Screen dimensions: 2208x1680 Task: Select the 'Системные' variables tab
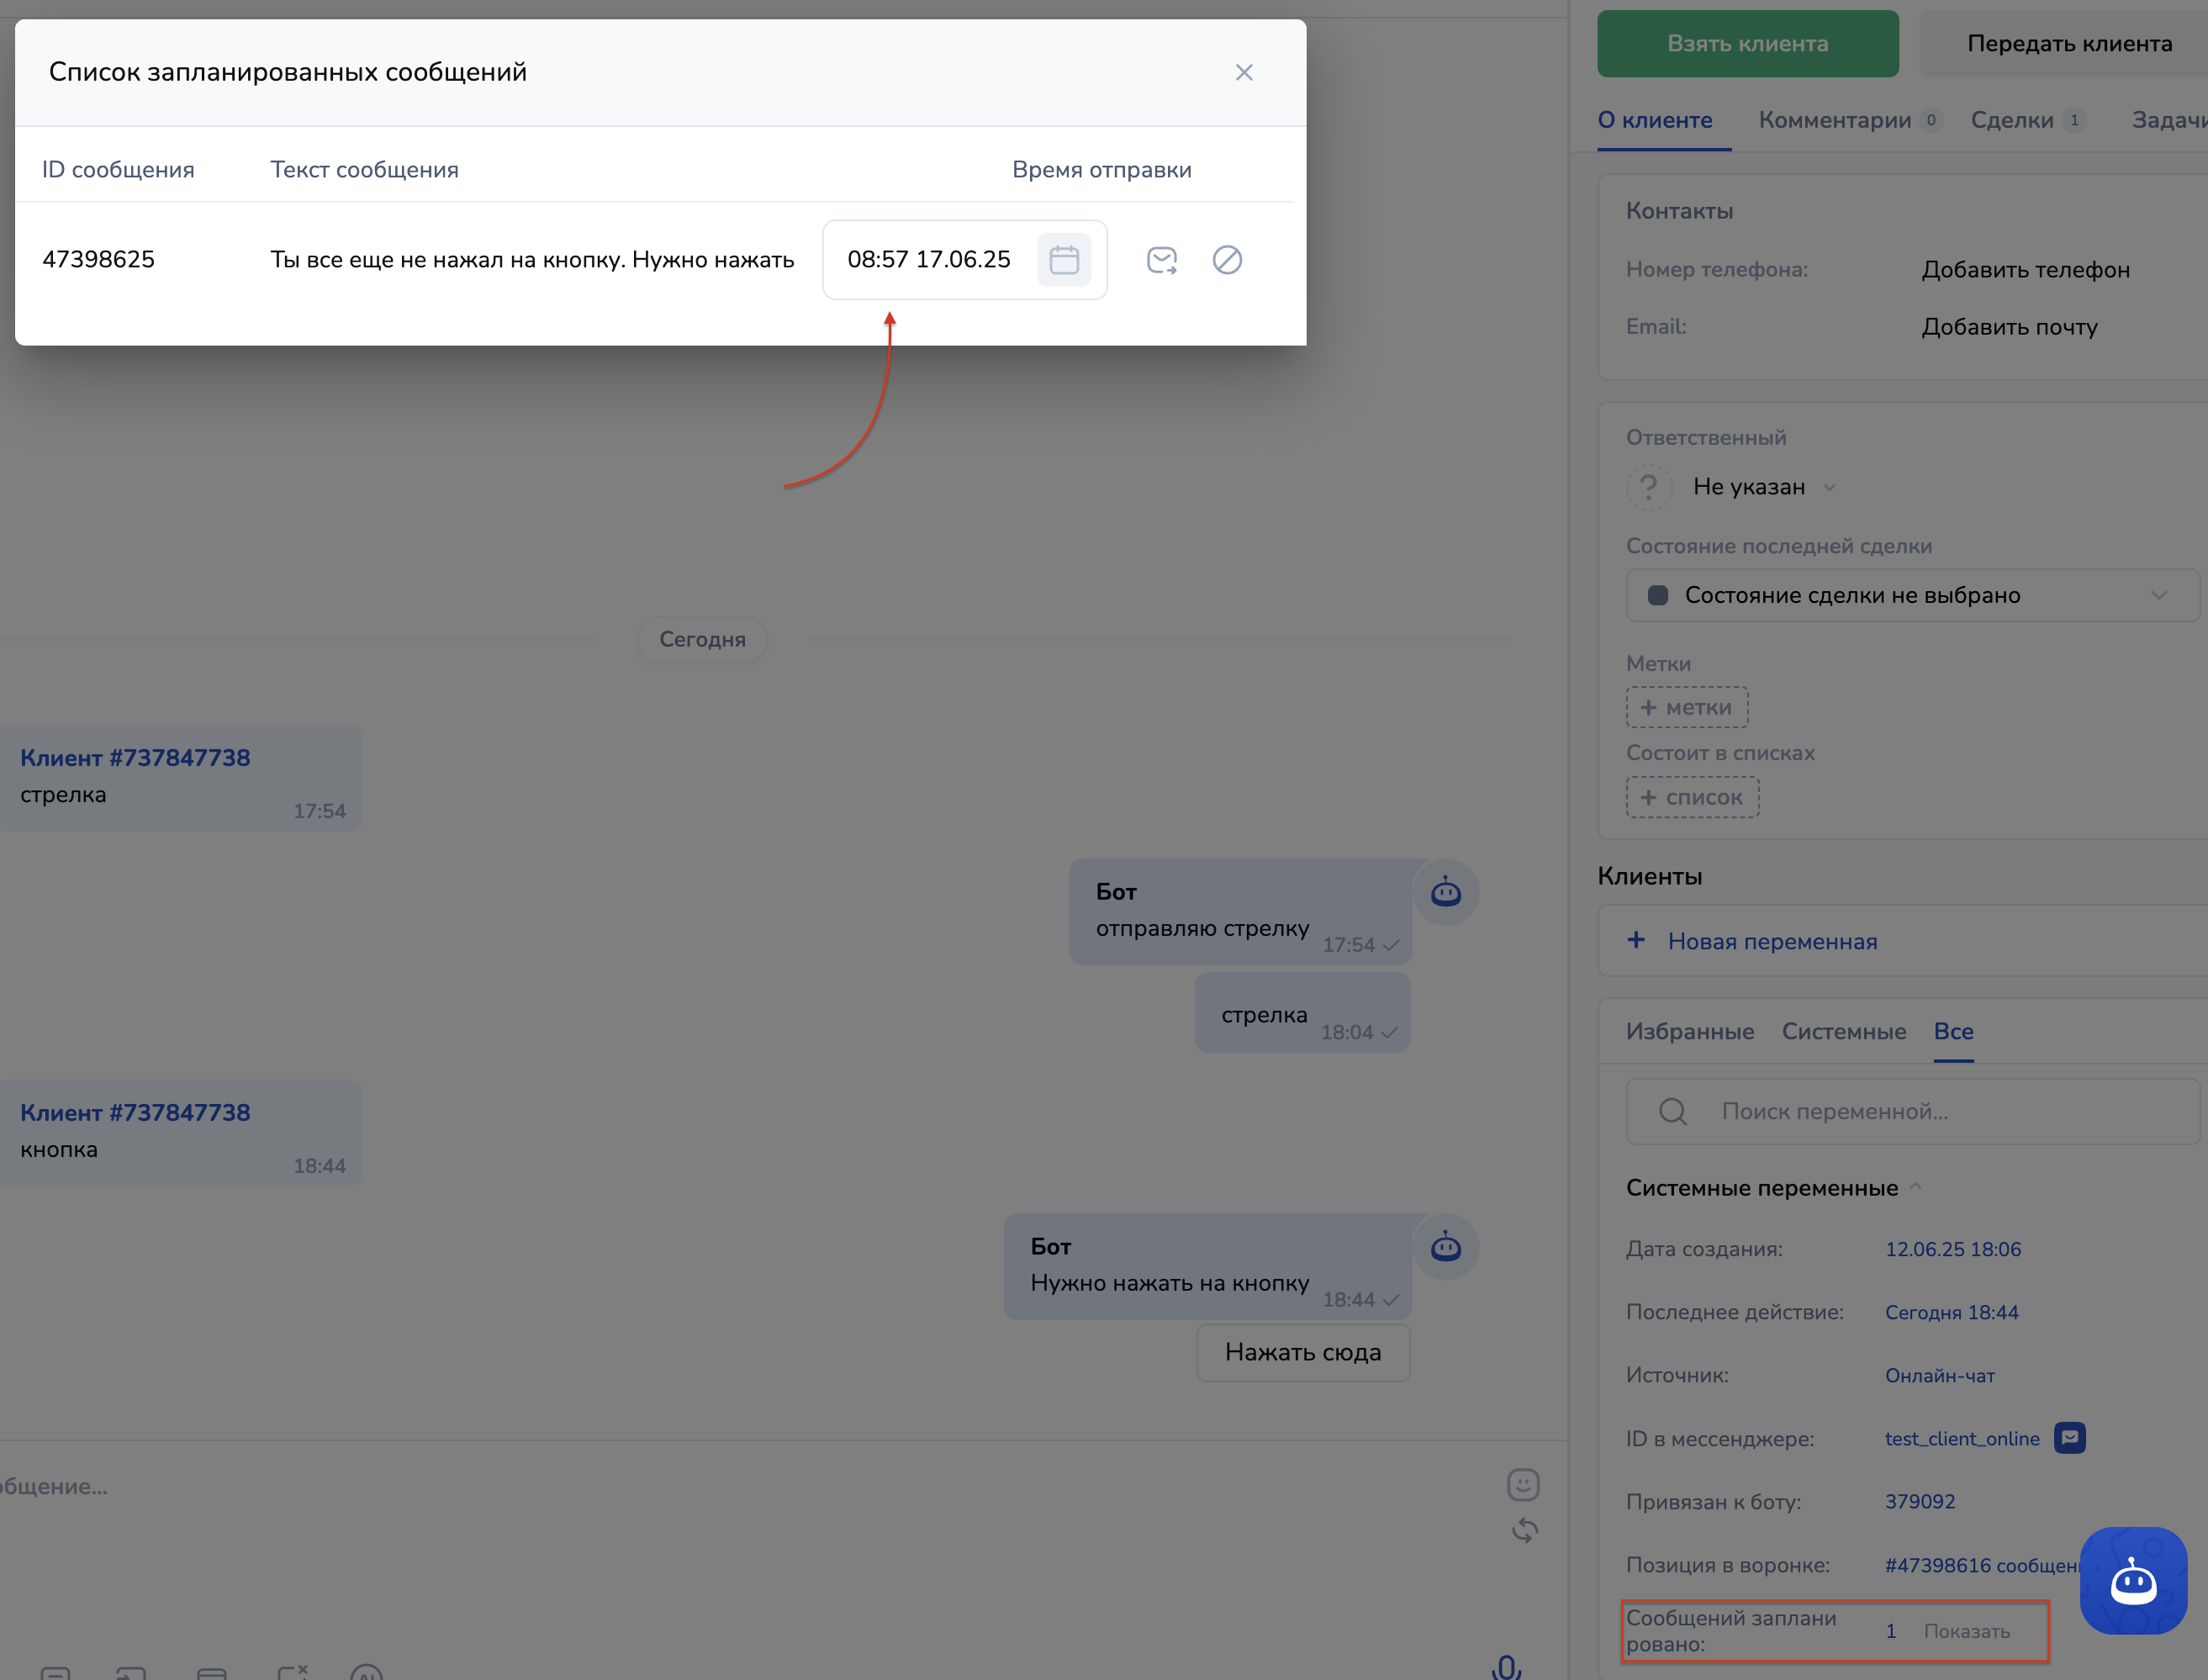click(1843, 1031)
